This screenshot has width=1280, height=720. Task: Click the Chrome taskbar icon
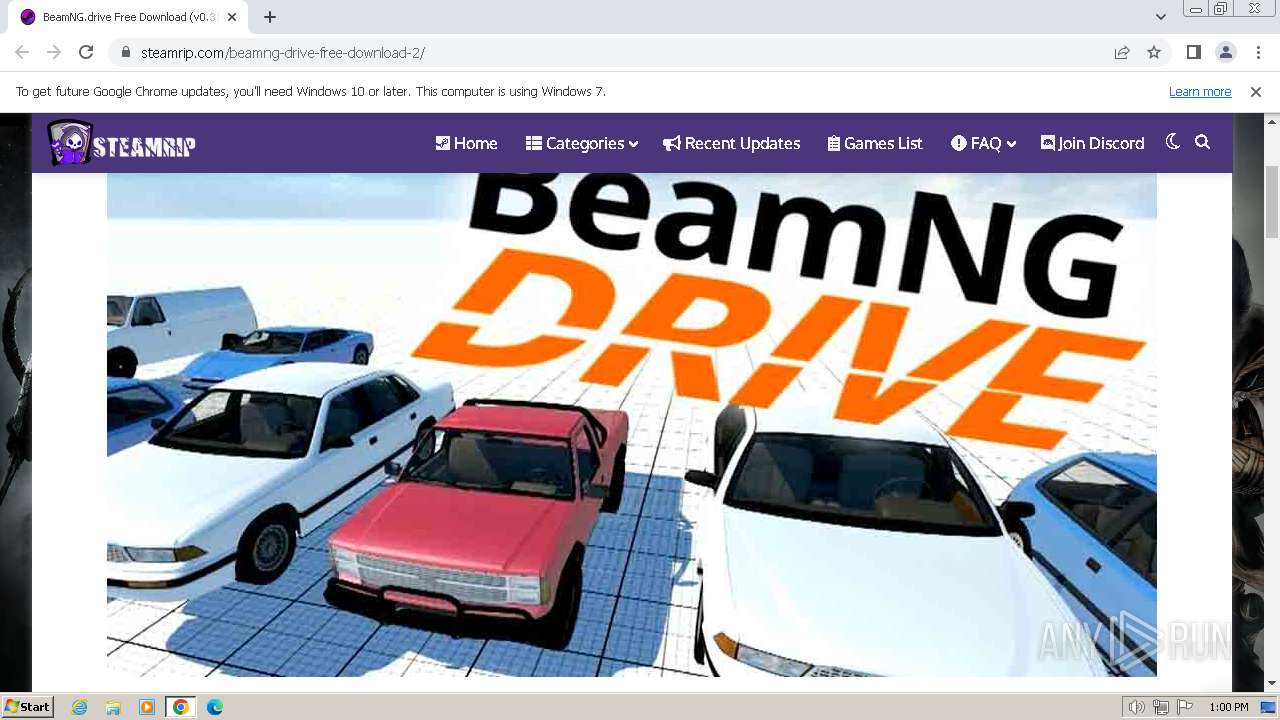pyautogui.click(x=181, y=707)
